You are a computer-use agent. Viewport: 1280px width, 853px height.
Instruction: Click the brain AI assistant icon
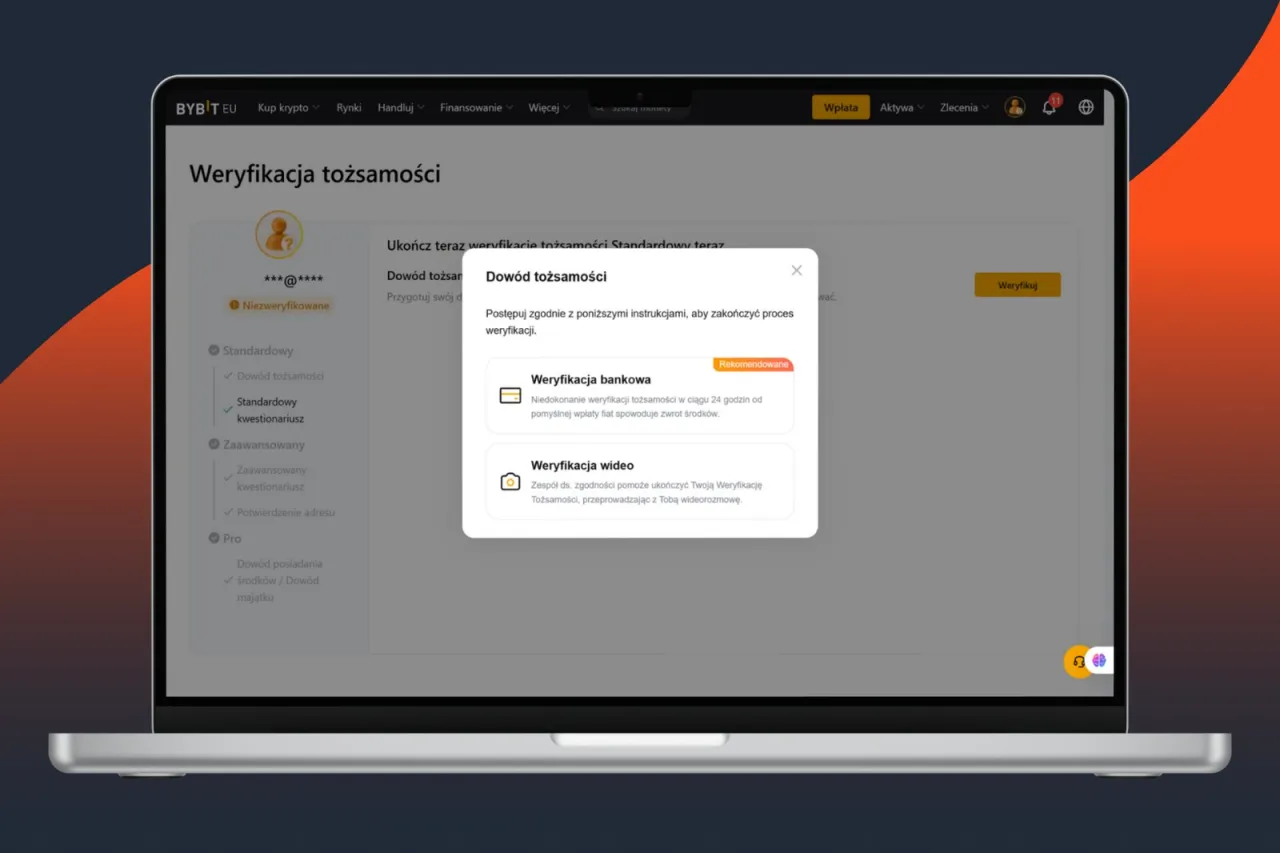(1099, 660)
